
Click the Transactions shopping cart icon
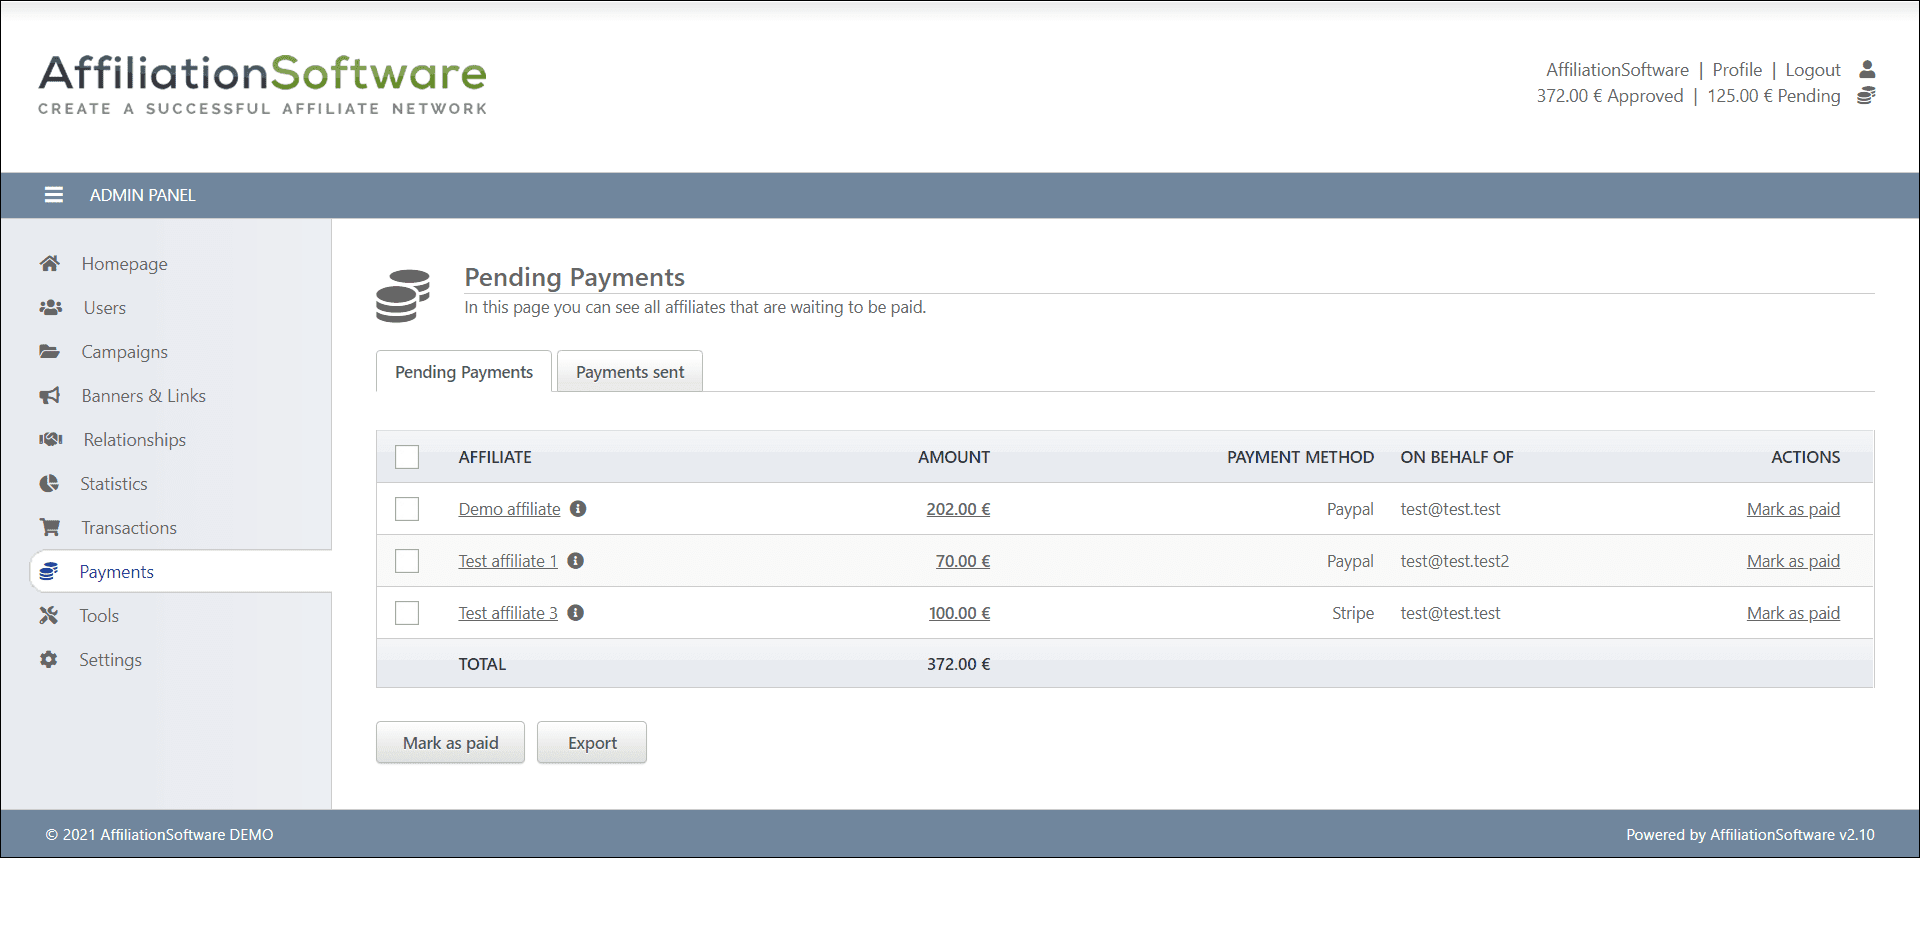[49, 528]
